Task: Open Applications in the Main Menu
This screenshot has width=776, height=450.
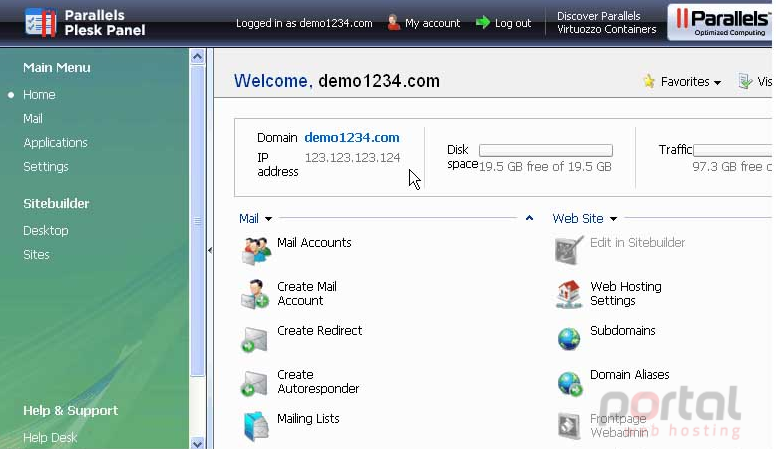Action: [55, 143]
